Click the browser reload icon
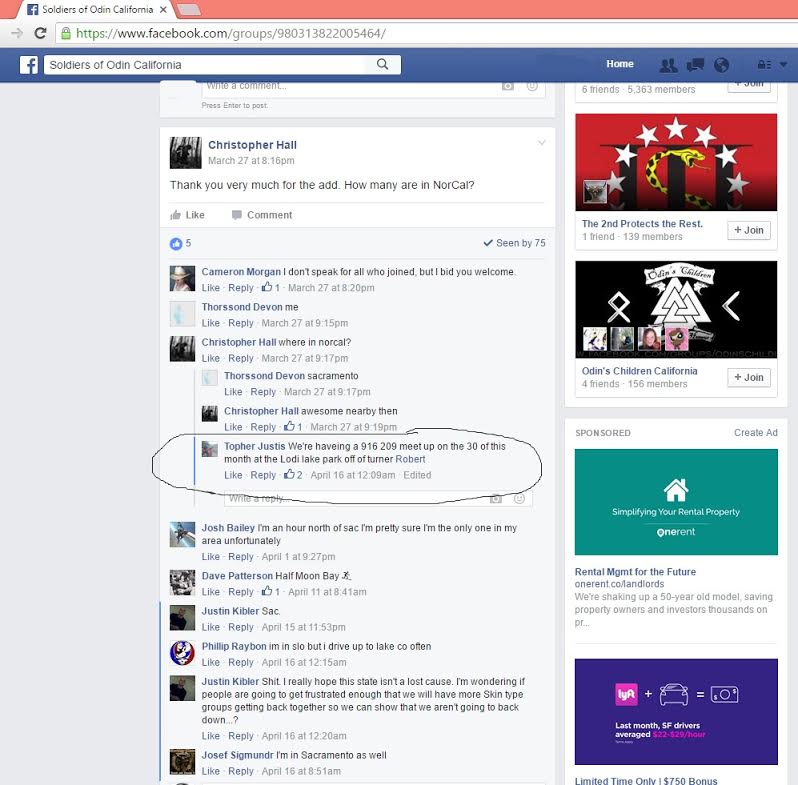Viewport: 798px width, 785px height. [40, 33]
